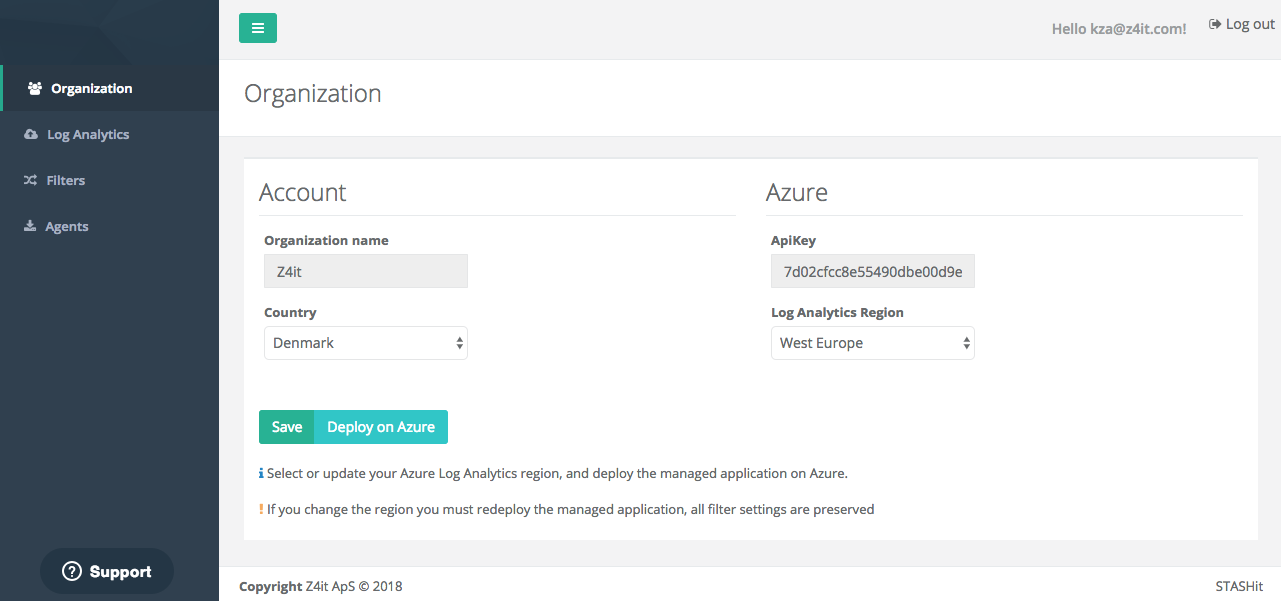
Task: Go to Filters in the sidebar
Action: [x=66, y=181]
